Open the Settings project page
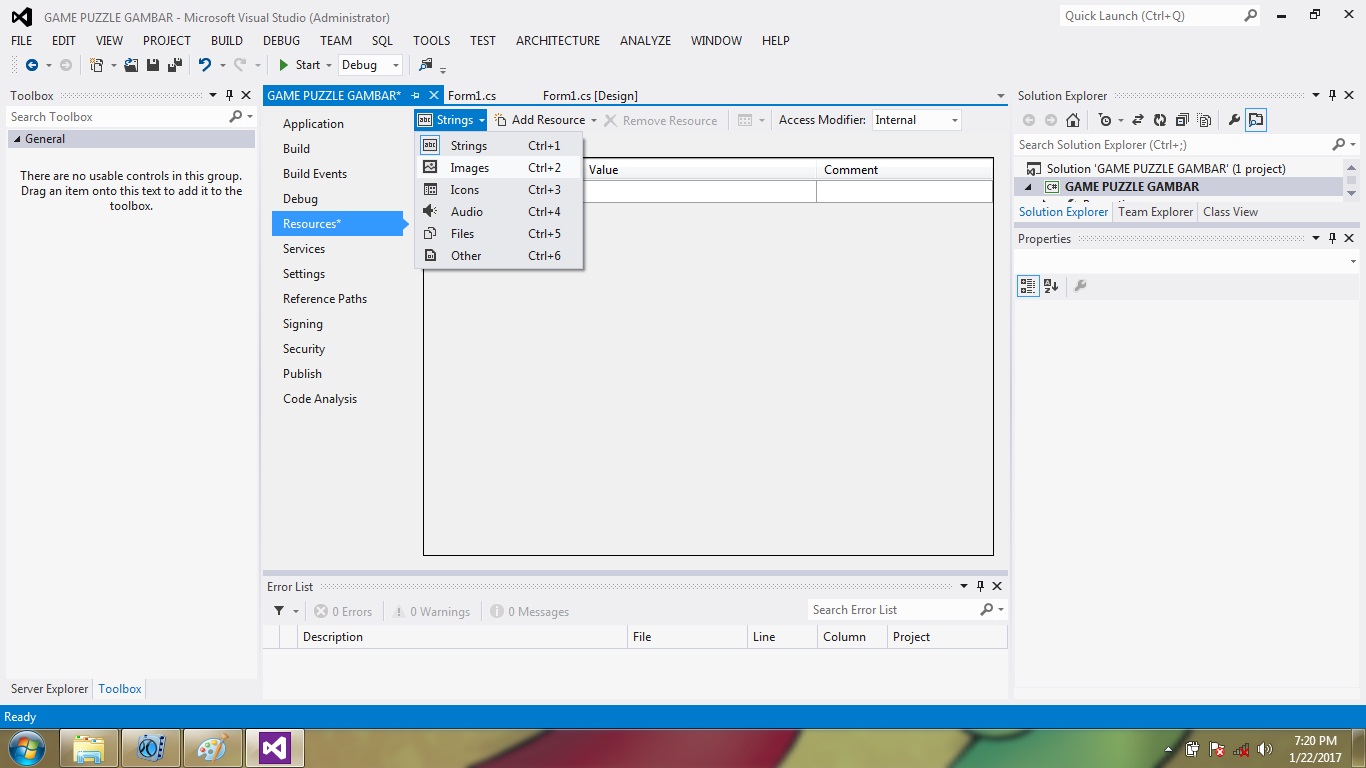This screenshot has width=1366, height=768. 304,274
